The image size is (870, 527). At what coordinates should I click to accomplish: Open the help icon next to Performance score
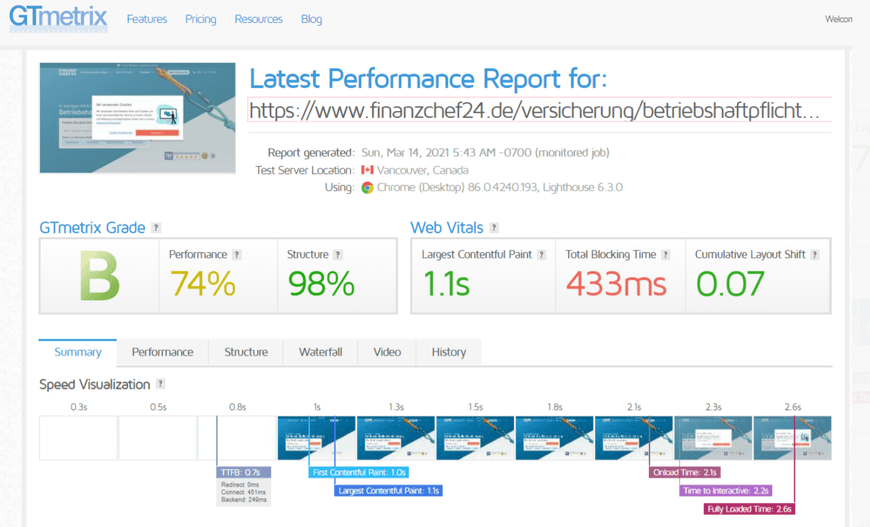point(237,255)
